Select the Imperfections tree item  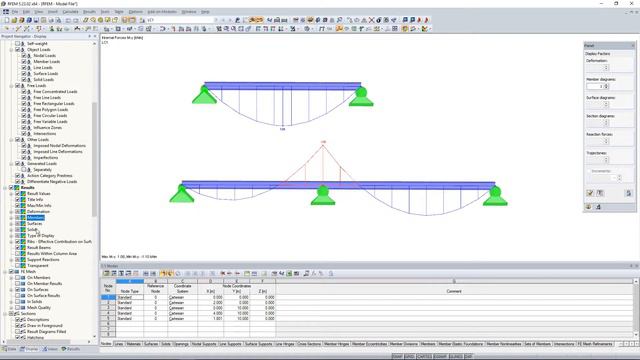46,158
